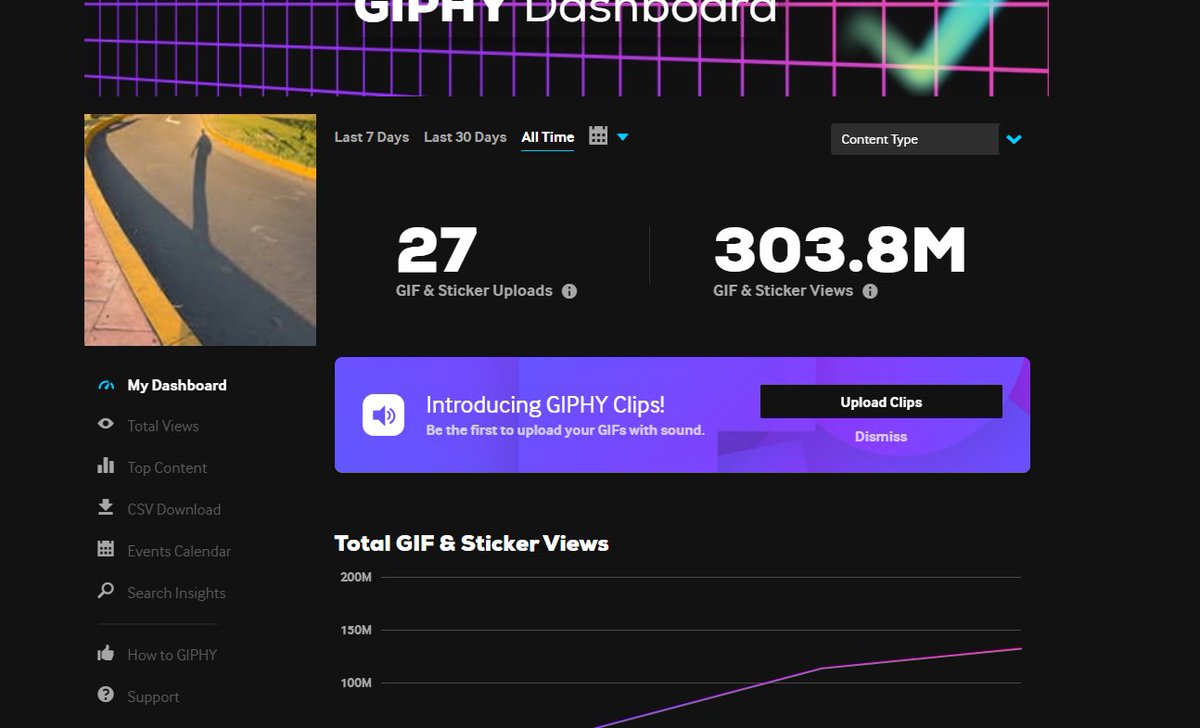
Task: Click the GIPHY Clips speaker icon
Action: (x=383, y=415)
